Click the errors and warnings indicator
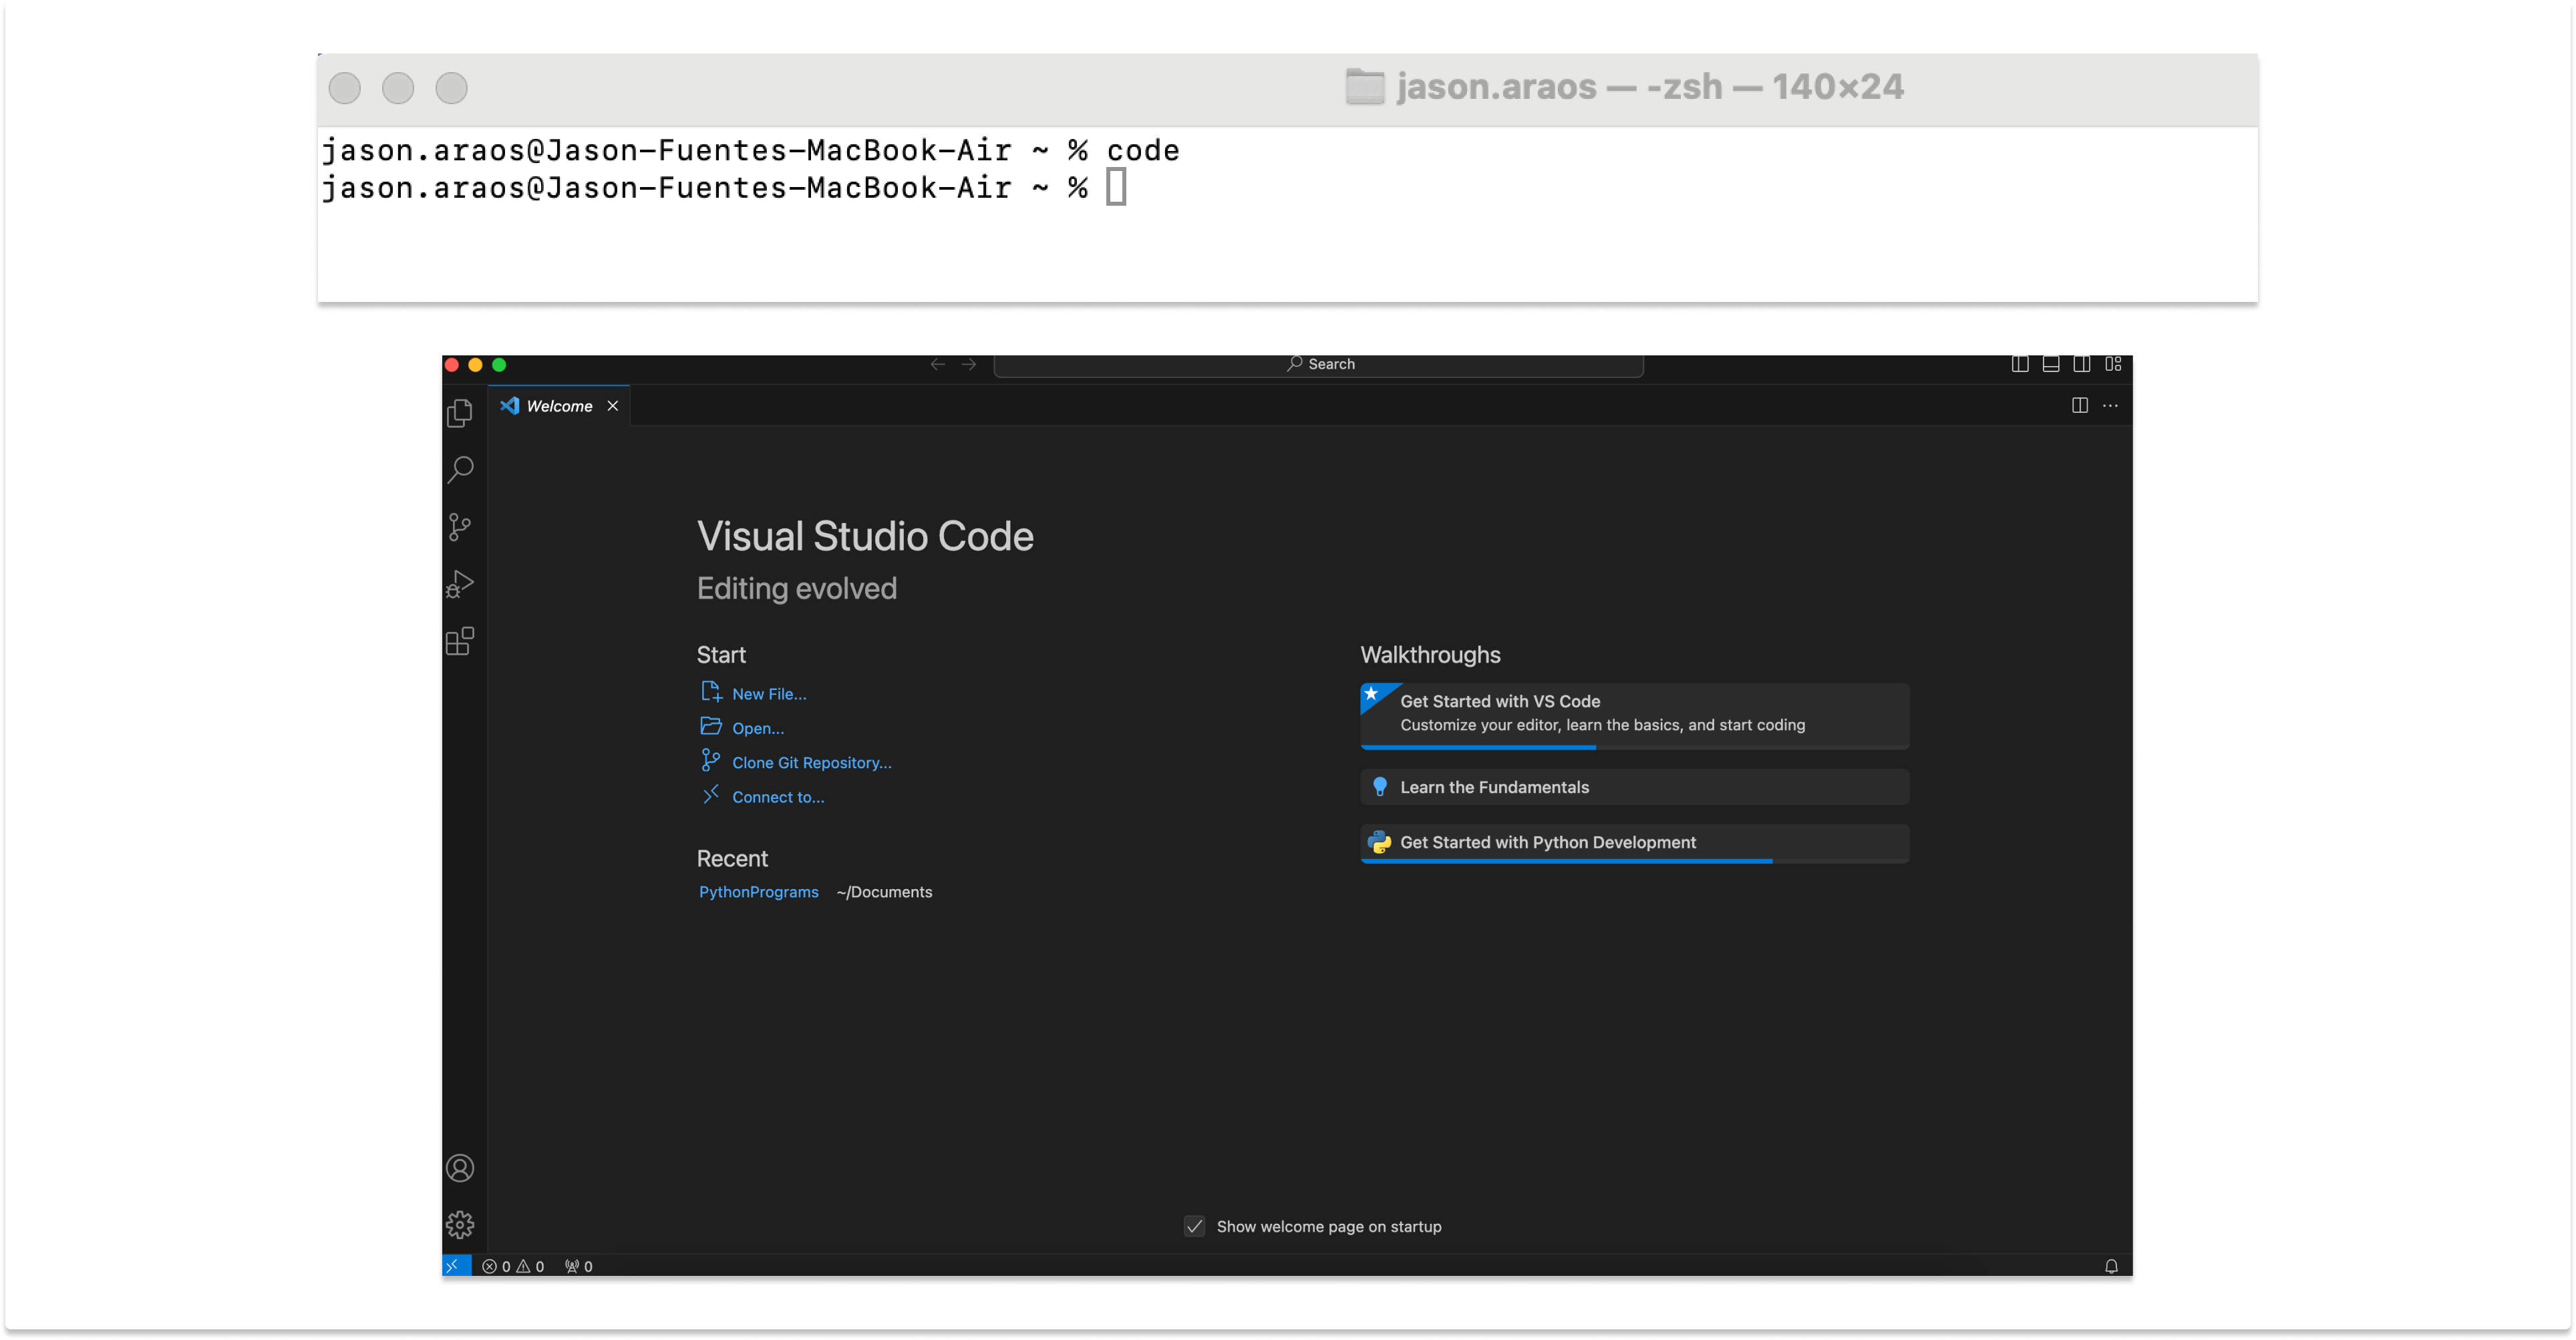The width and height of the screenshot is (2576, 1340). (513, 1266)
